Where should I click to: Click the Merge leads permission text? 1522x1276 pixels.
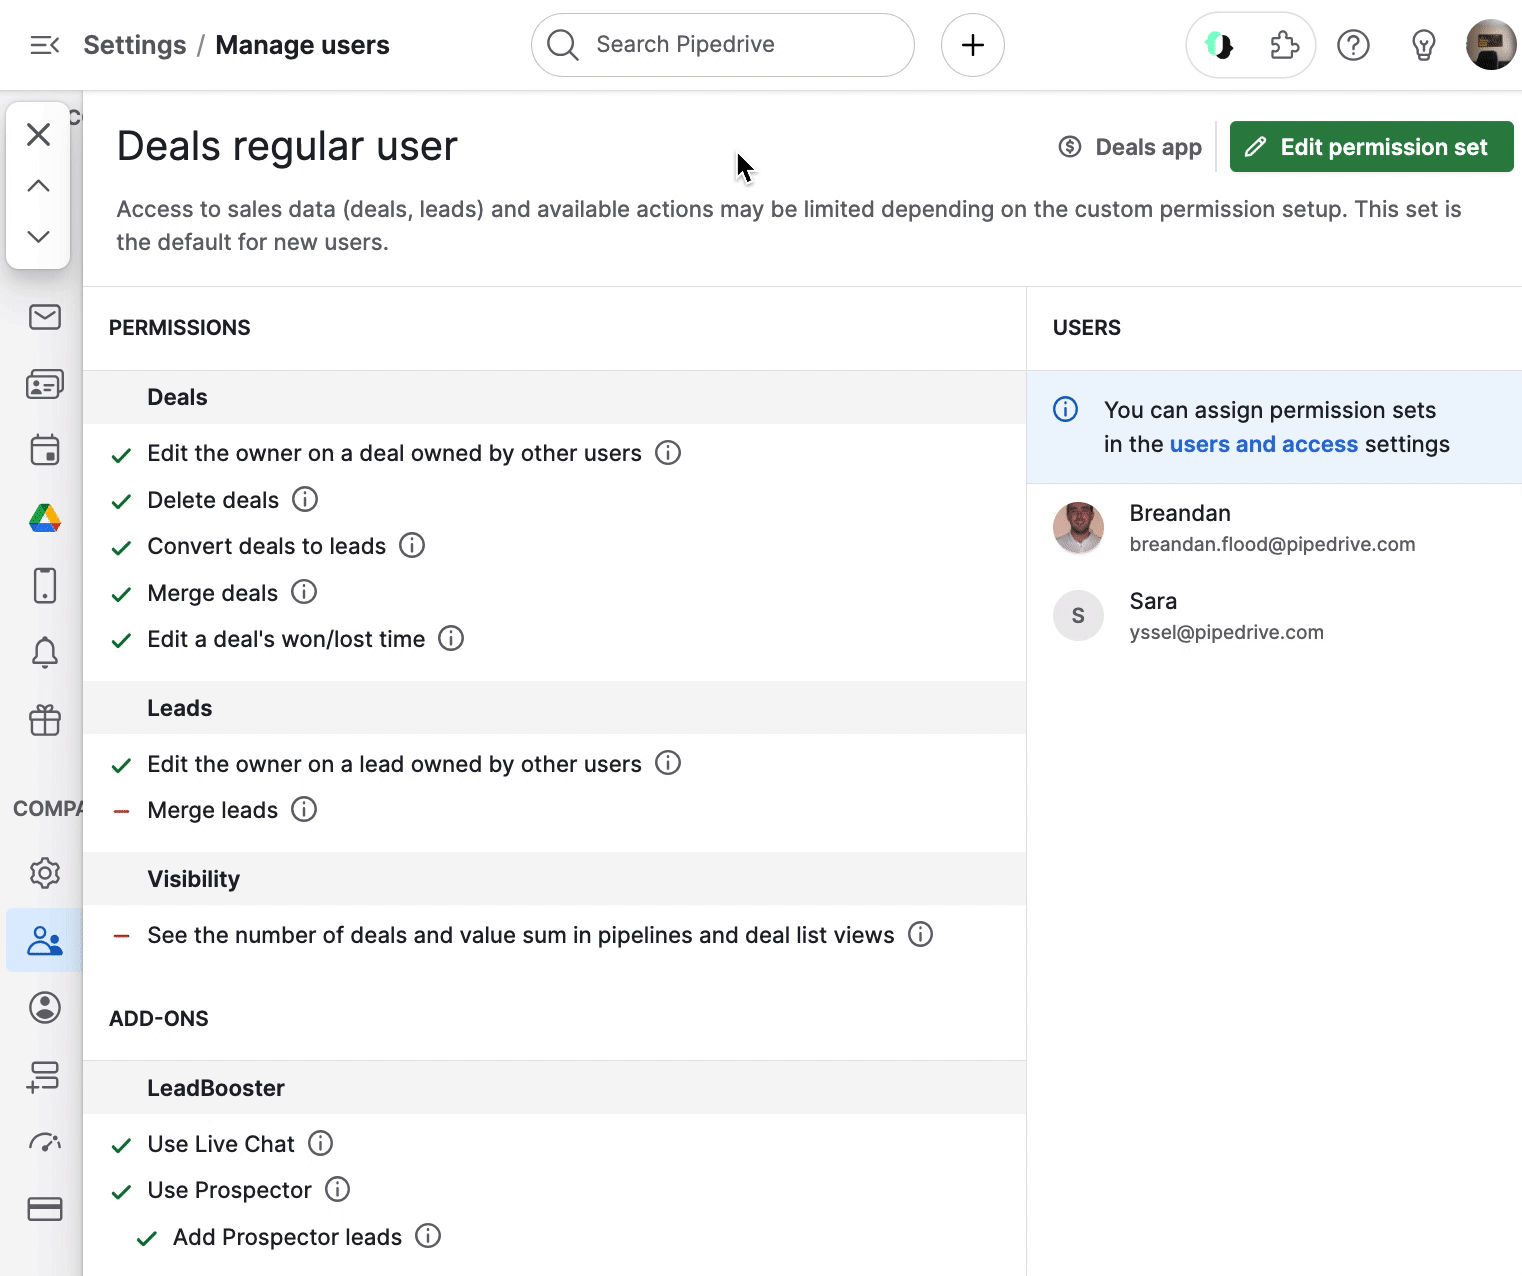pyautogui.click(x=212, y=810)
